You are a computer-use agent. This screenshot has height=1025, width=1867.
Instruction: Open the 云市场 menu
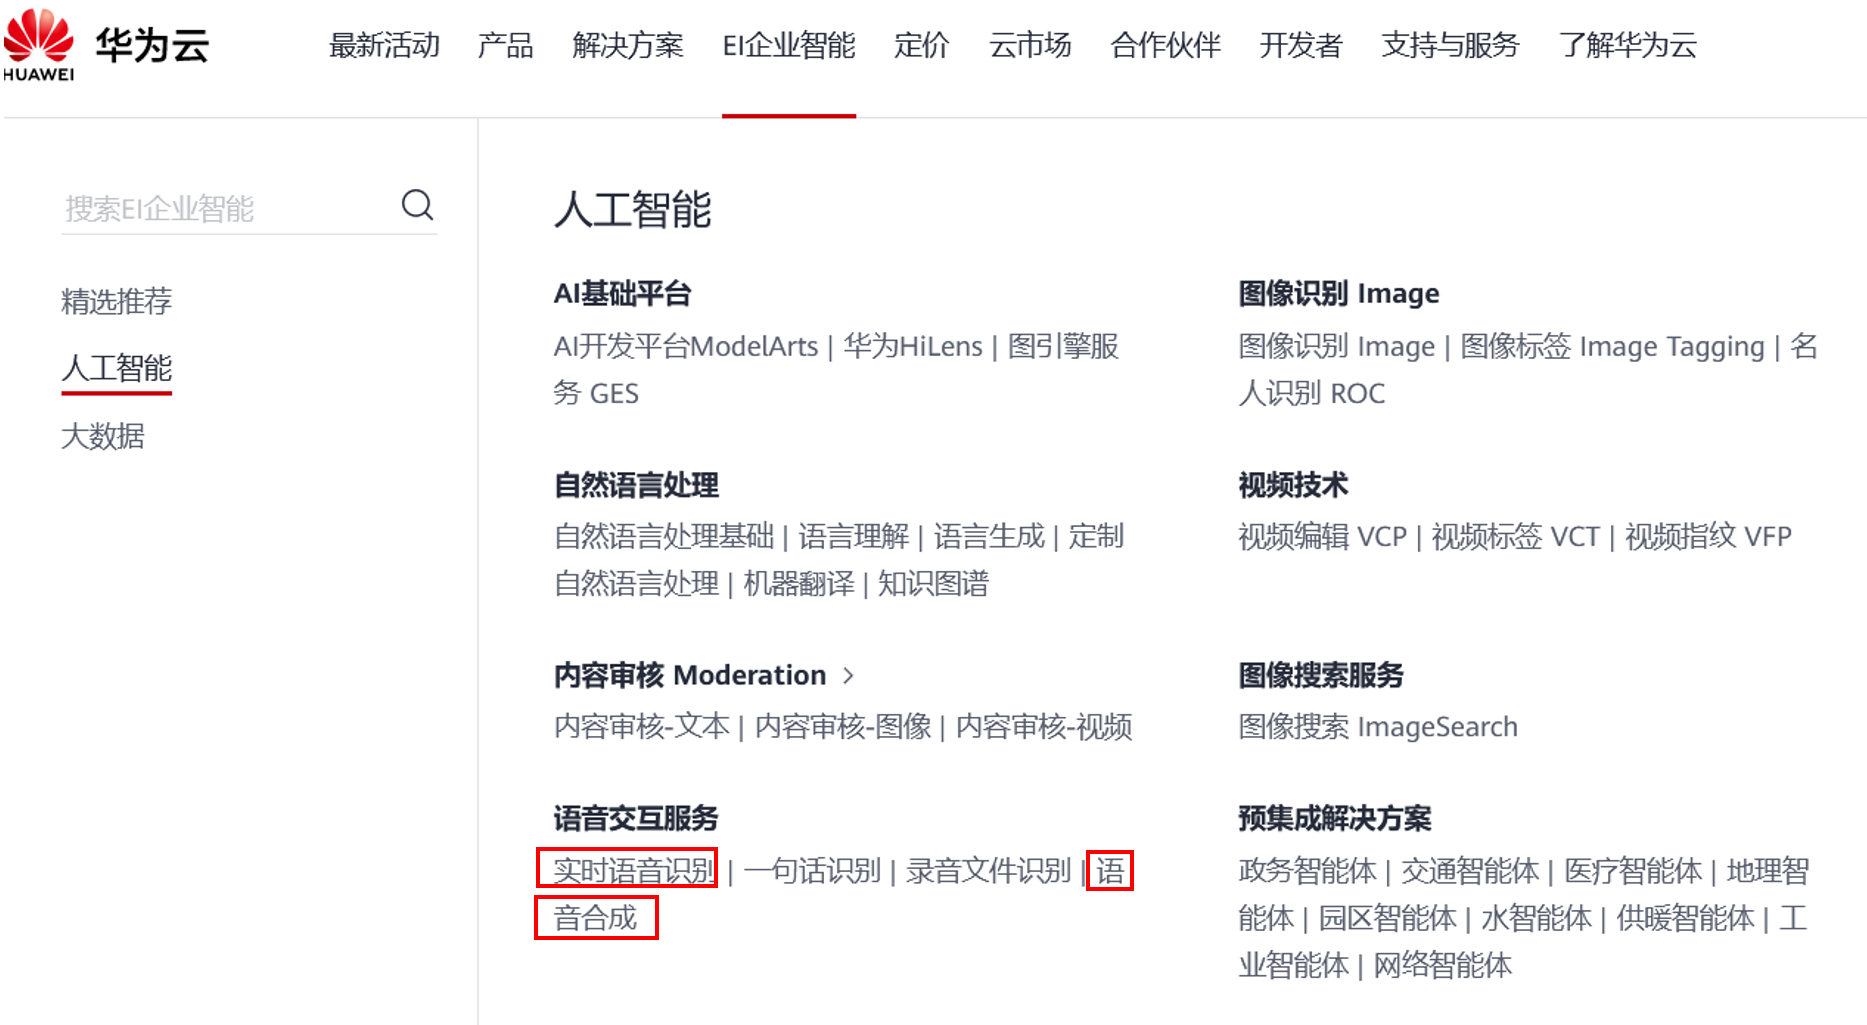point(1030,45)
